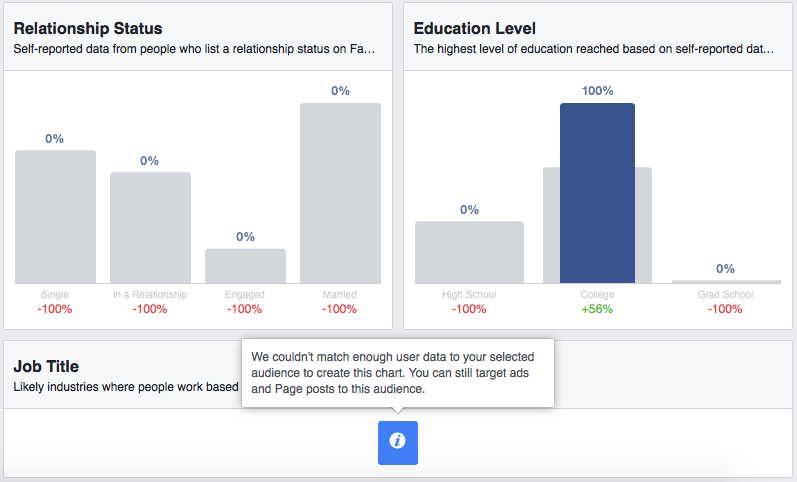Click the dark blue College bar
Screen dimensions: 797x482
pos(597,193)
